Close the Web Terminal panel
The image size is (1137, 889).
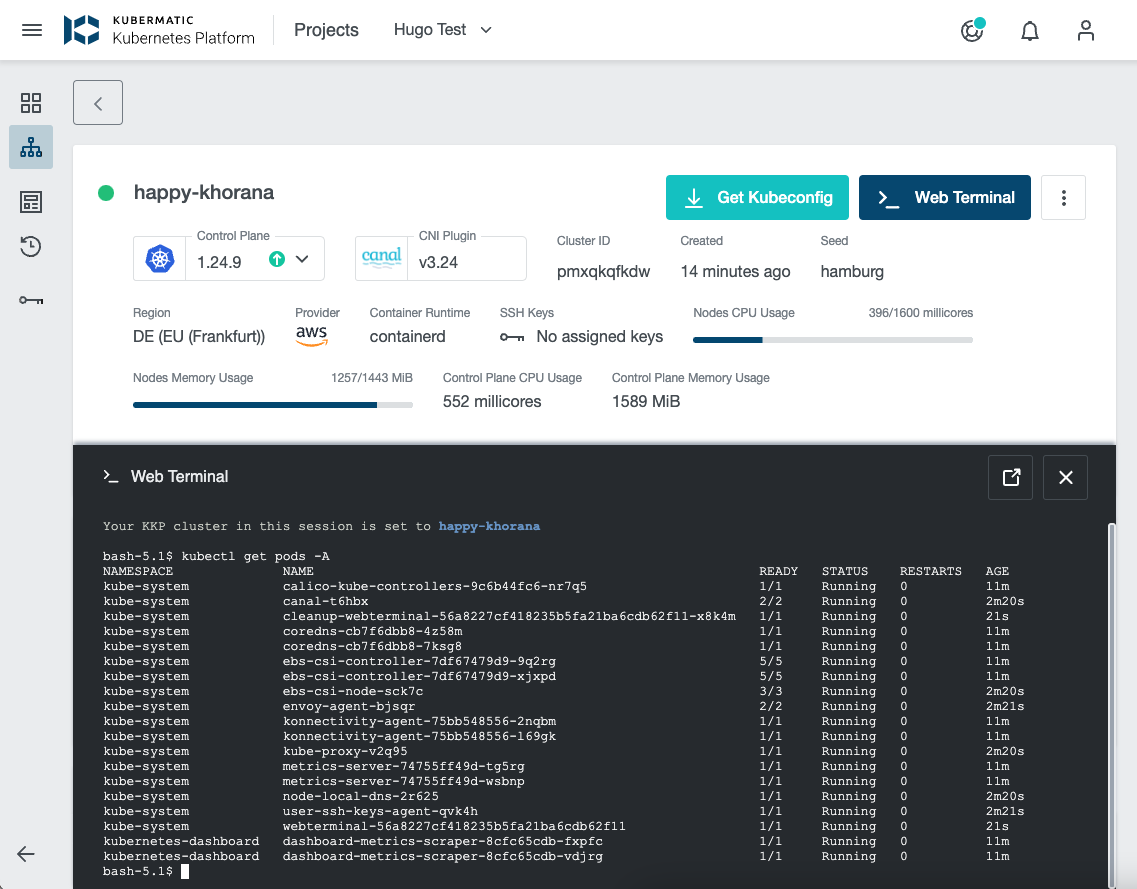pos(1064,477)
